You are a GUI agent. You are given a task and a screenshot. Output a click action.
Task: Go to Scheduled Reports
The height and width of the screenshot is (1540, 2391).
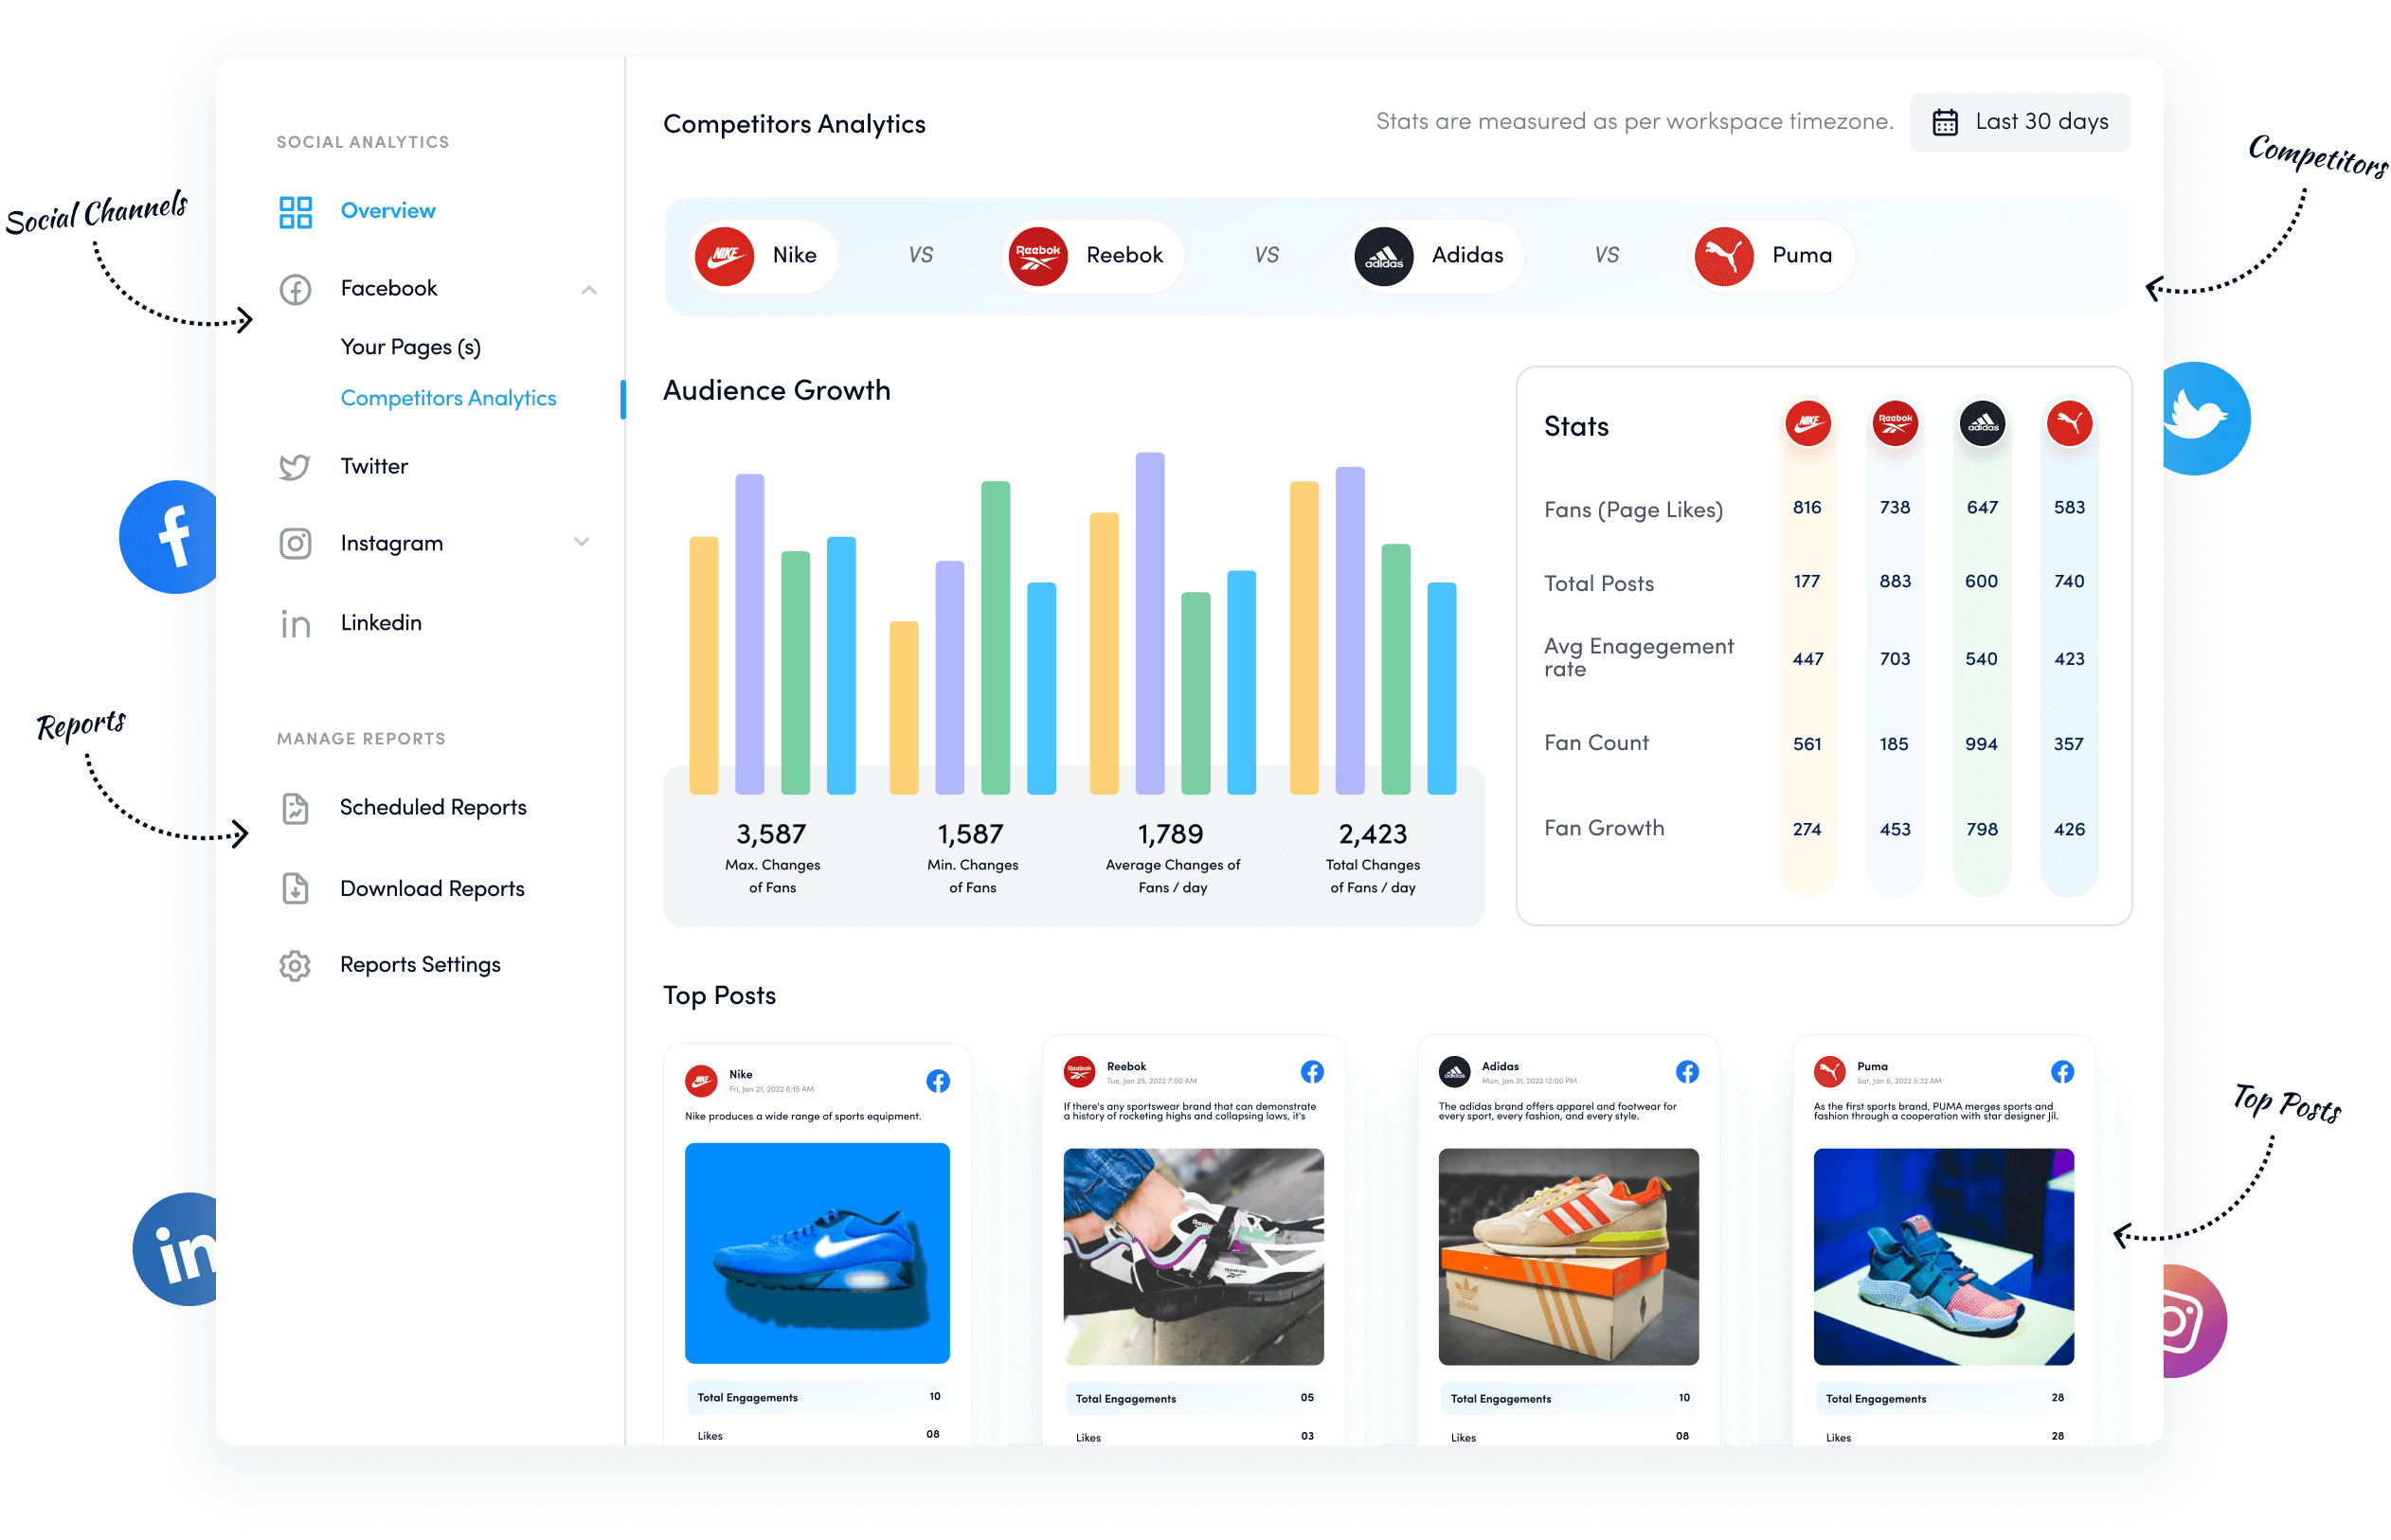click(x=433, y=807)
